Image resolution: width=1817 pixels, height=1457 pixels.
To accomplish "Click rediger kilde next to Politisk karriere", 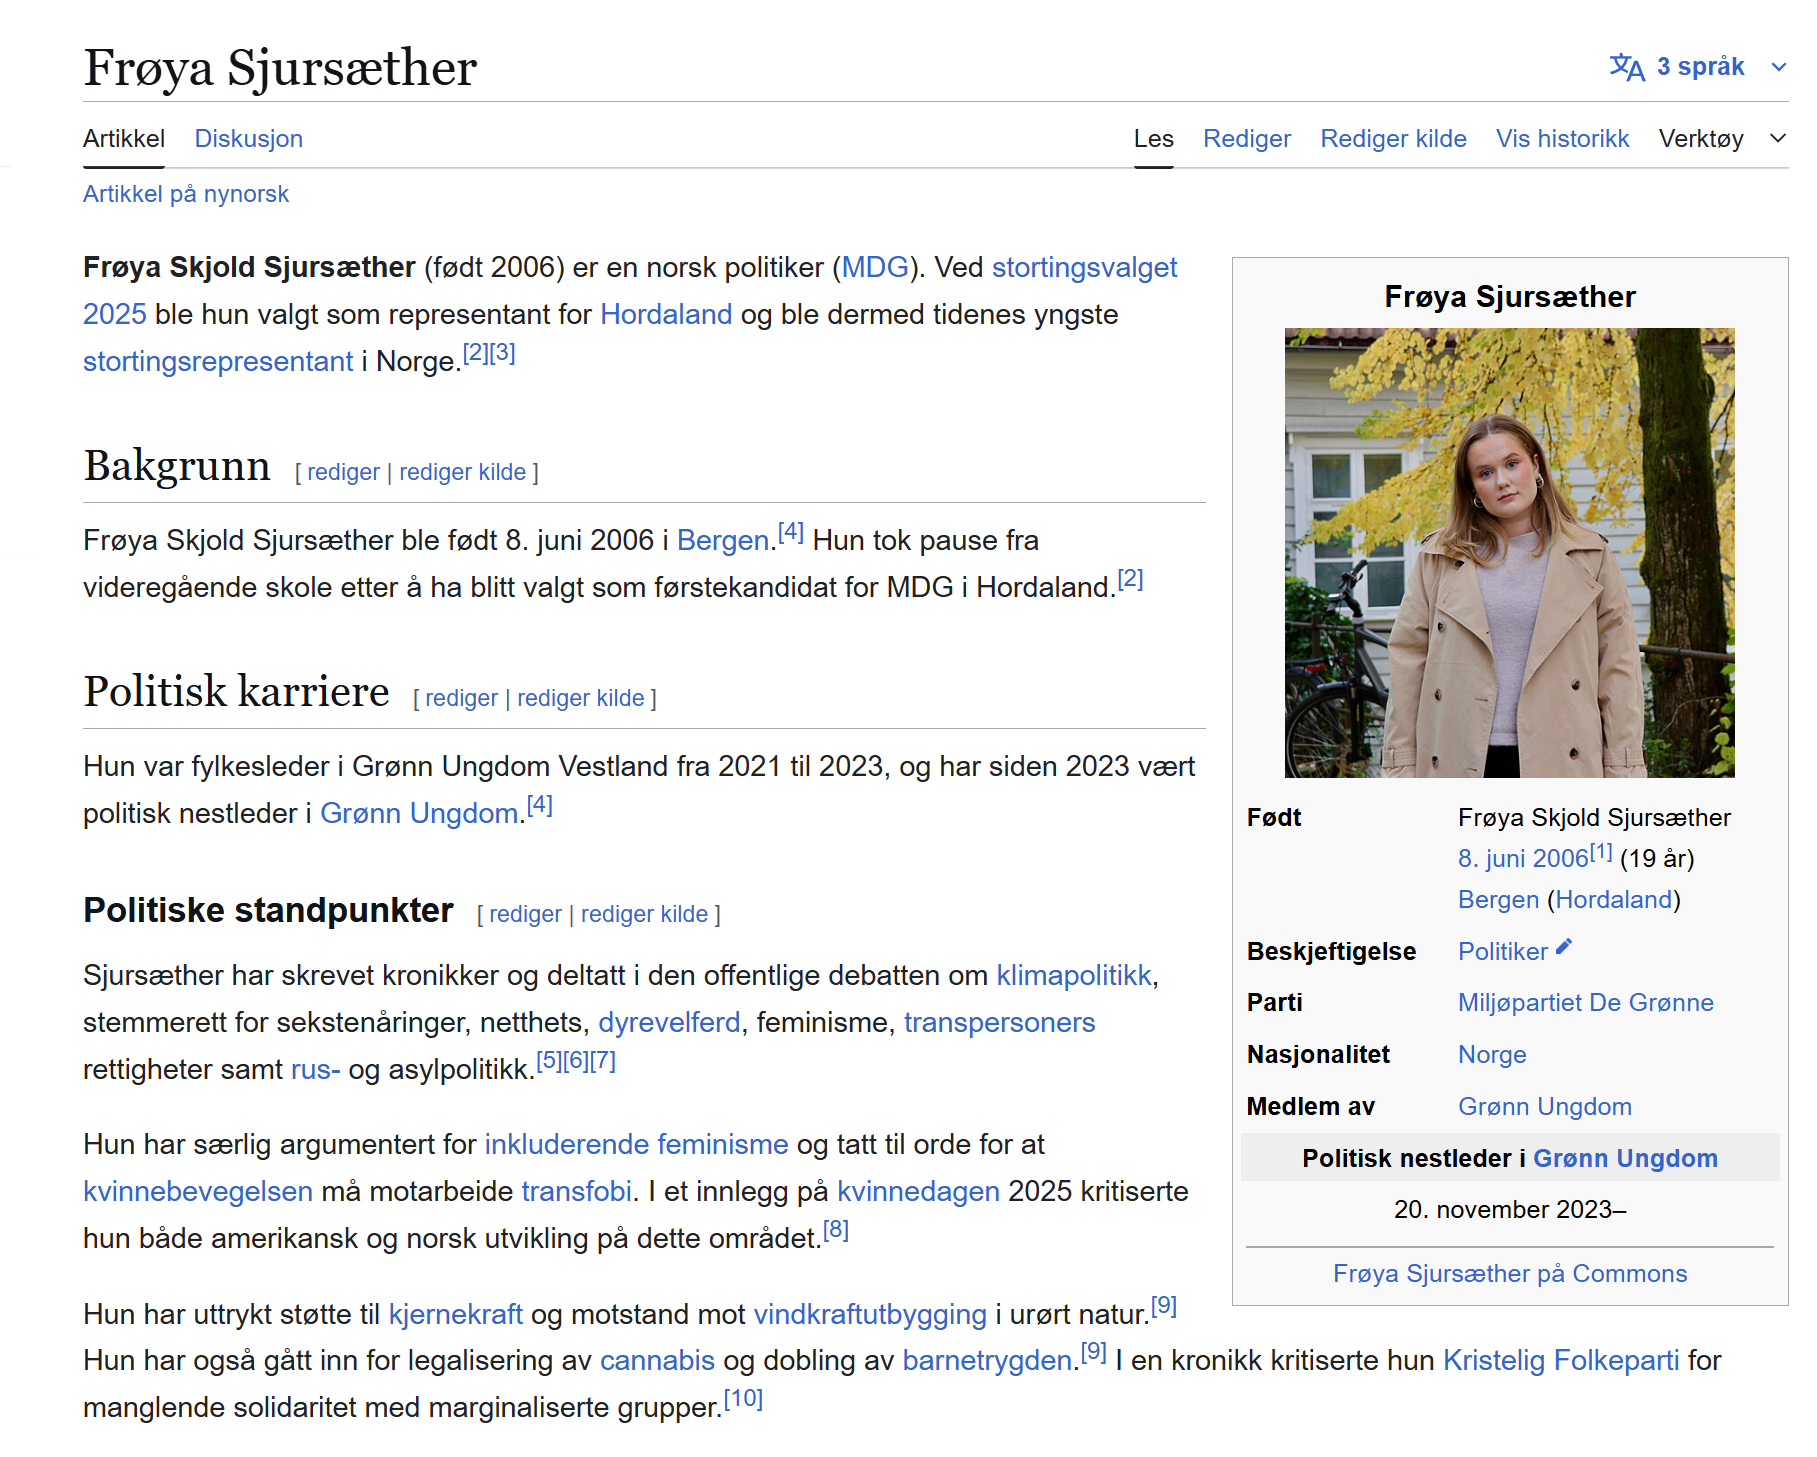I will [581, 698].
